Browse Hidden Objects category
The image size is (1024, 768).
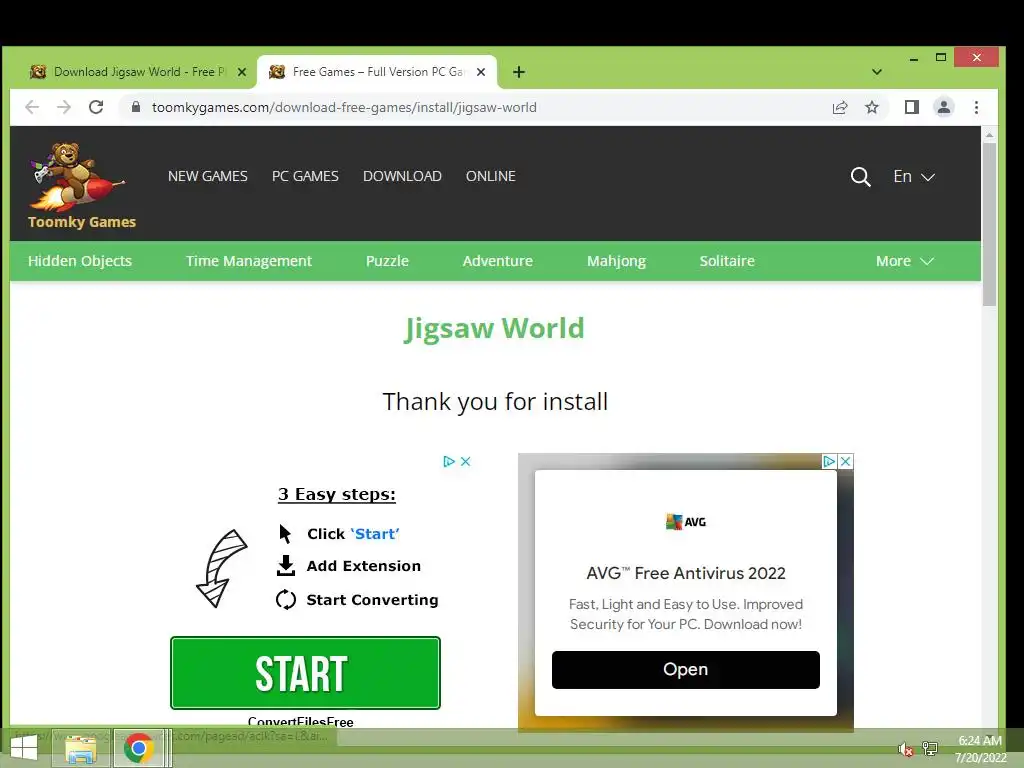[x=80, y=261]
